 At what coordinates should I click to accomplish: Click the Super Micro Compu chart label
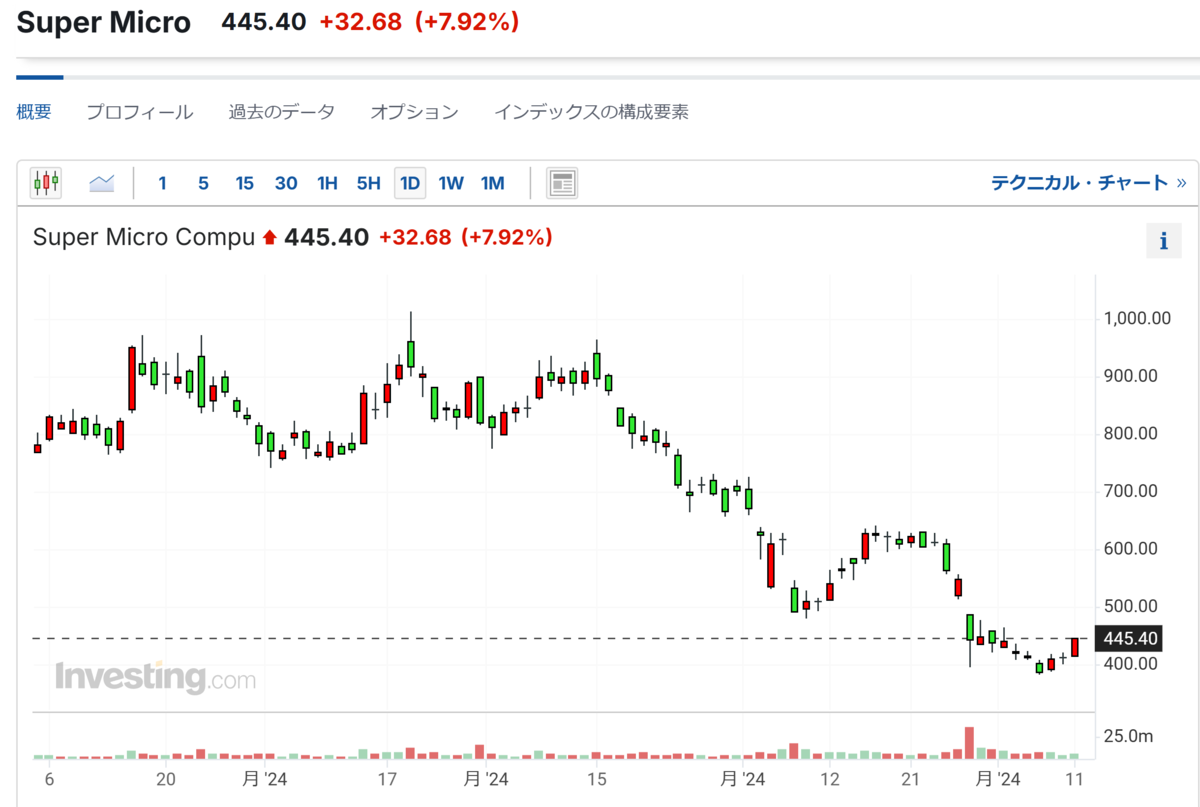pyautogui.click(x=144, y=238)
